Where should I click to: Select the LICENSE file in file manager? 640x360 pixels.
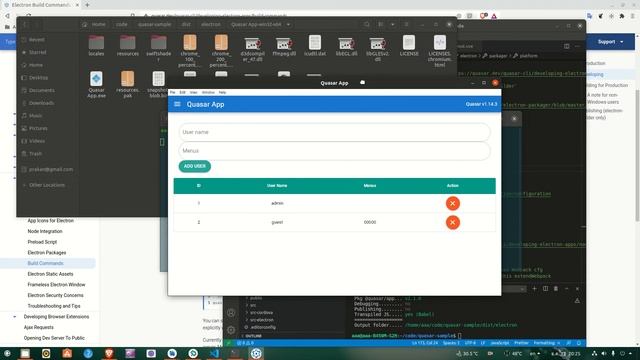tap(409, 46)
